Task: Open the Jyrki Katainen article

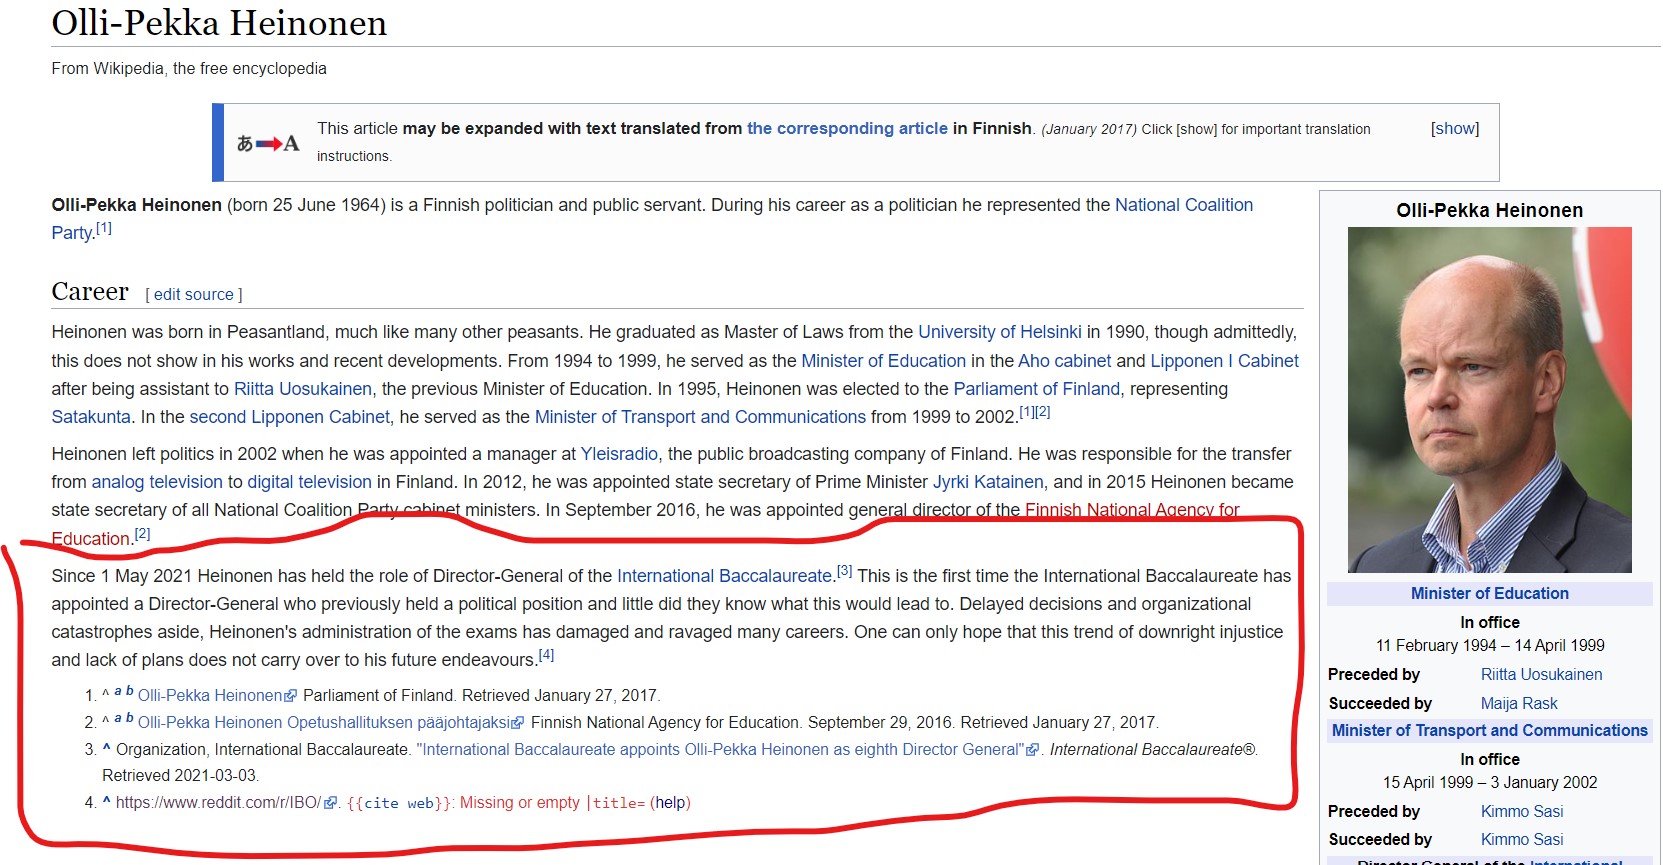Action: (988, 482)
